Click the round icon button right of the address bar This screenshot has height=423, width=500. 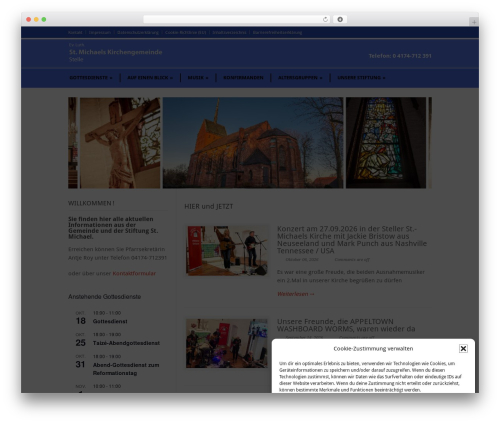pos(340,19)
